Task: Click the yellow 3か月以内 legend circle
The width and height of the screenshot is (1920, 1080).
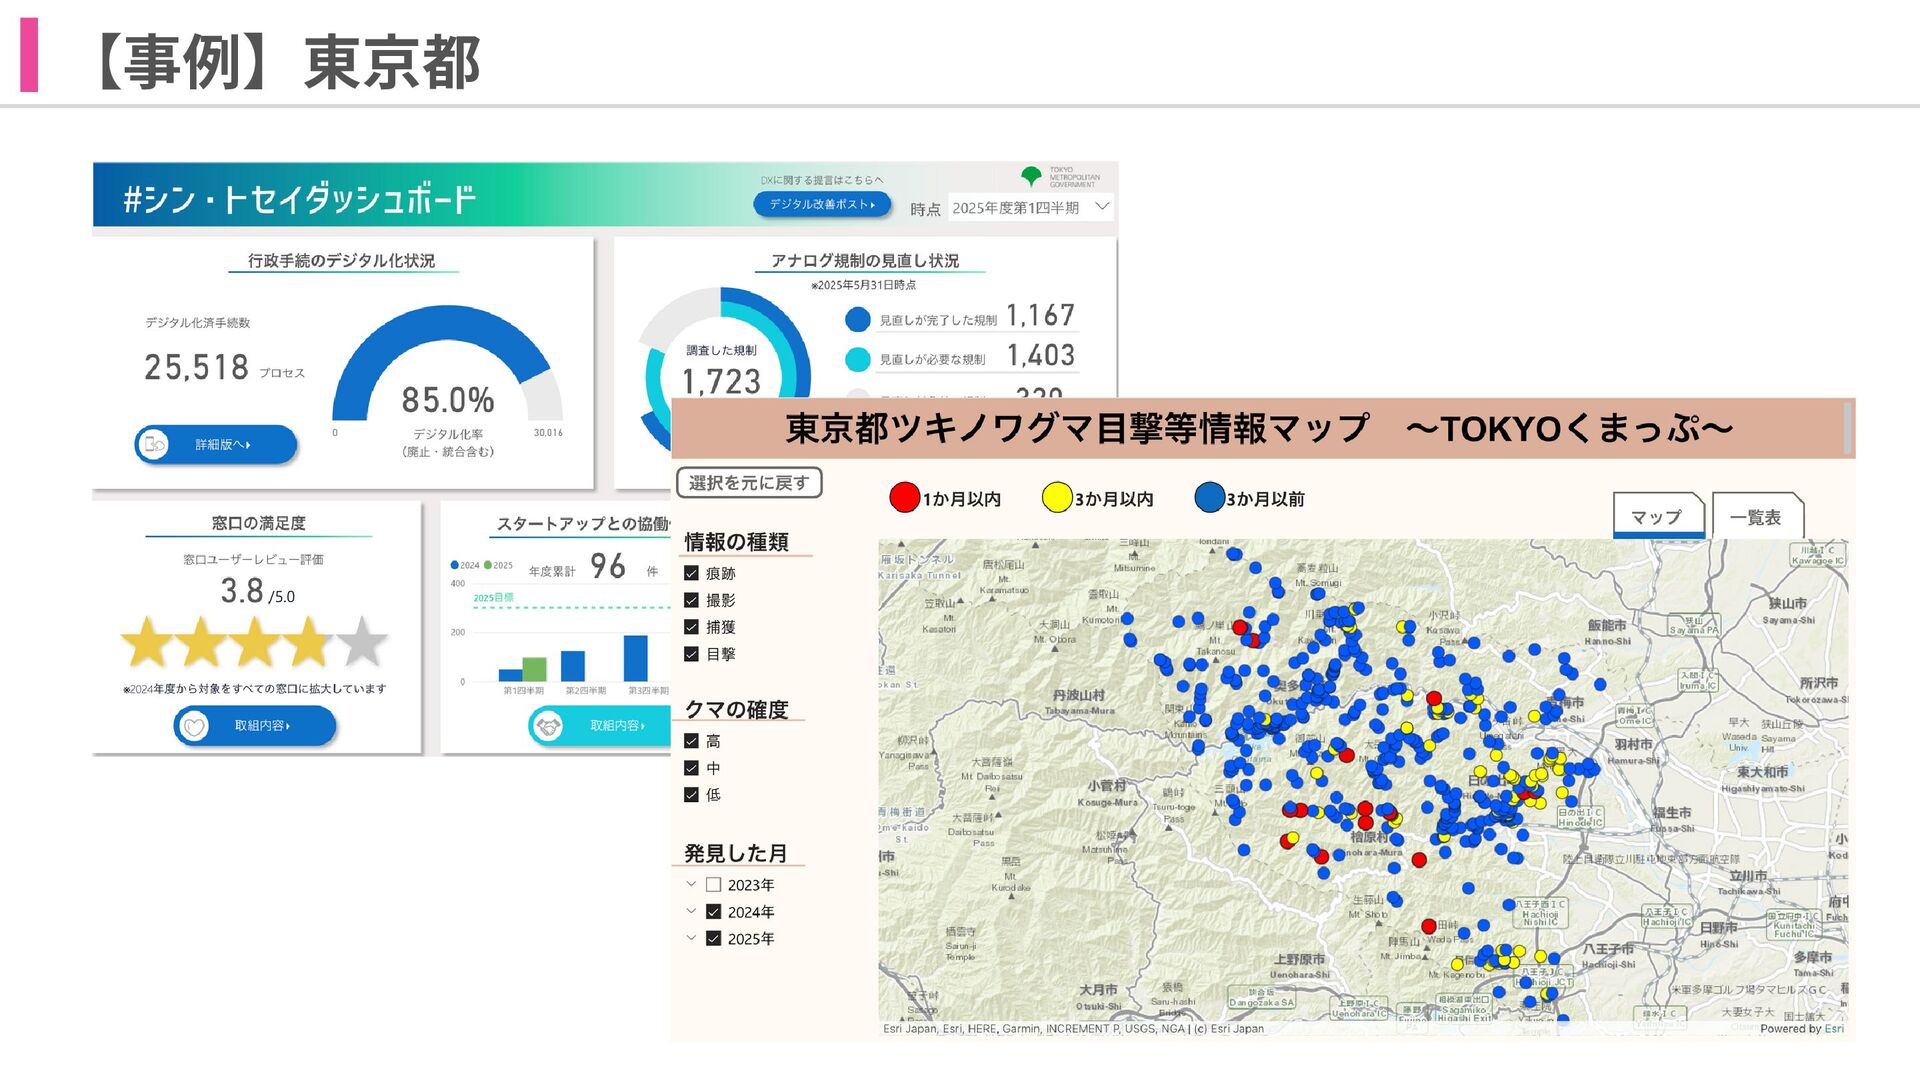Action: pos(1056,498)
